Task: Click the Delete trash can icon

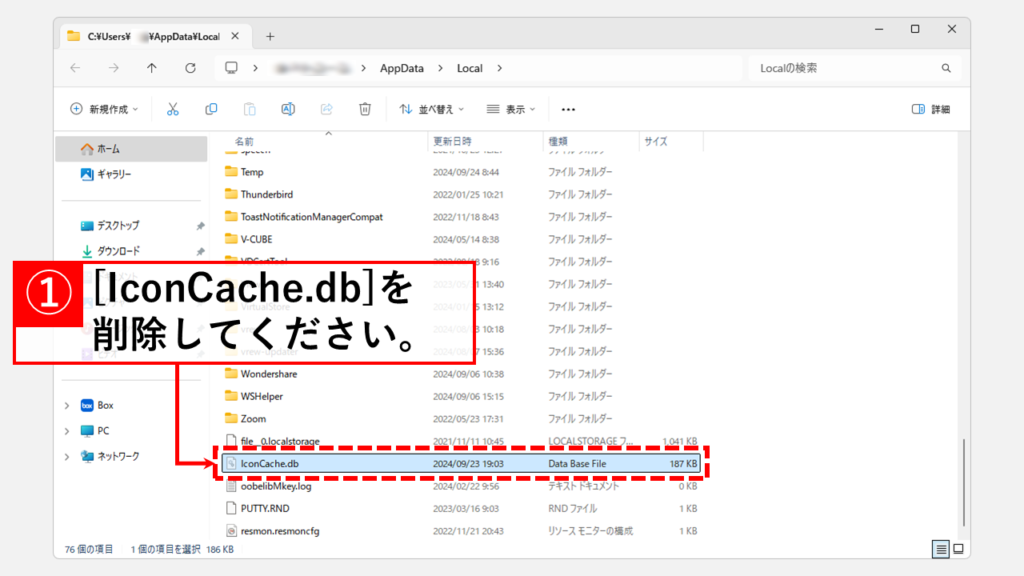Action: [365, 109]
